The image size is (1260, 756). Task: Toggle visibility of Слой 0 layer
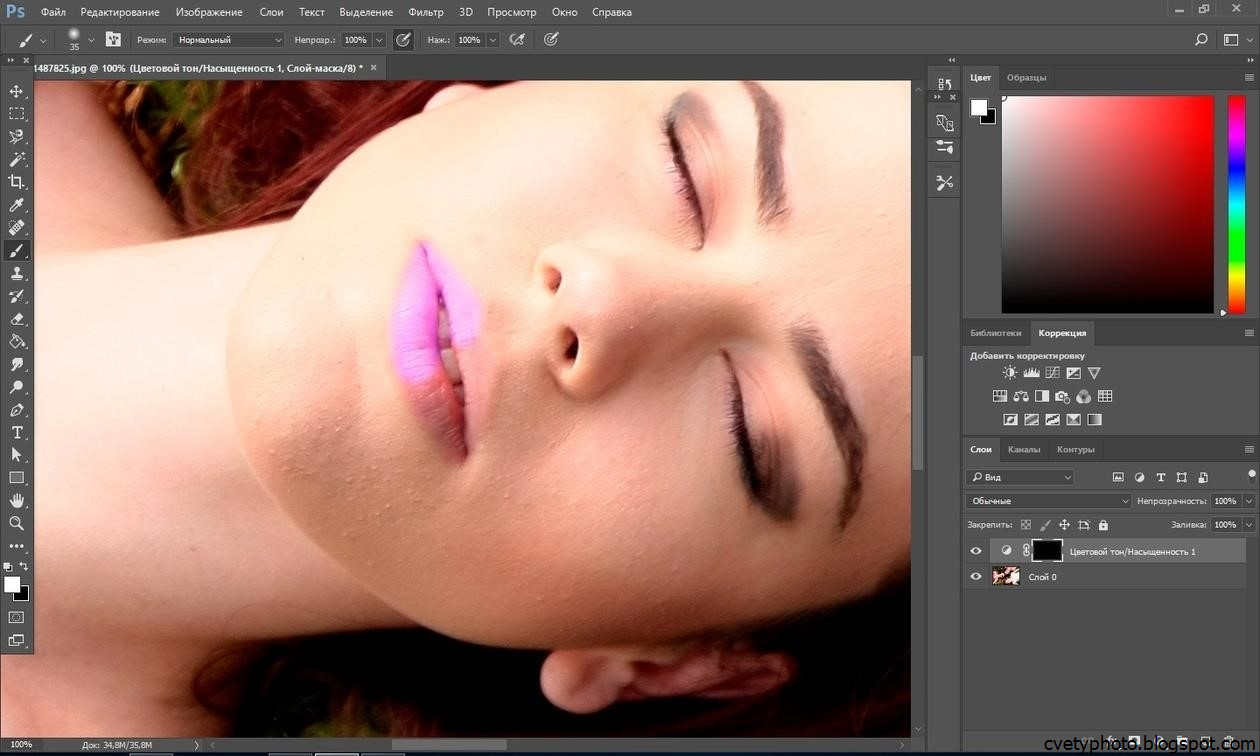coord(976,577)
